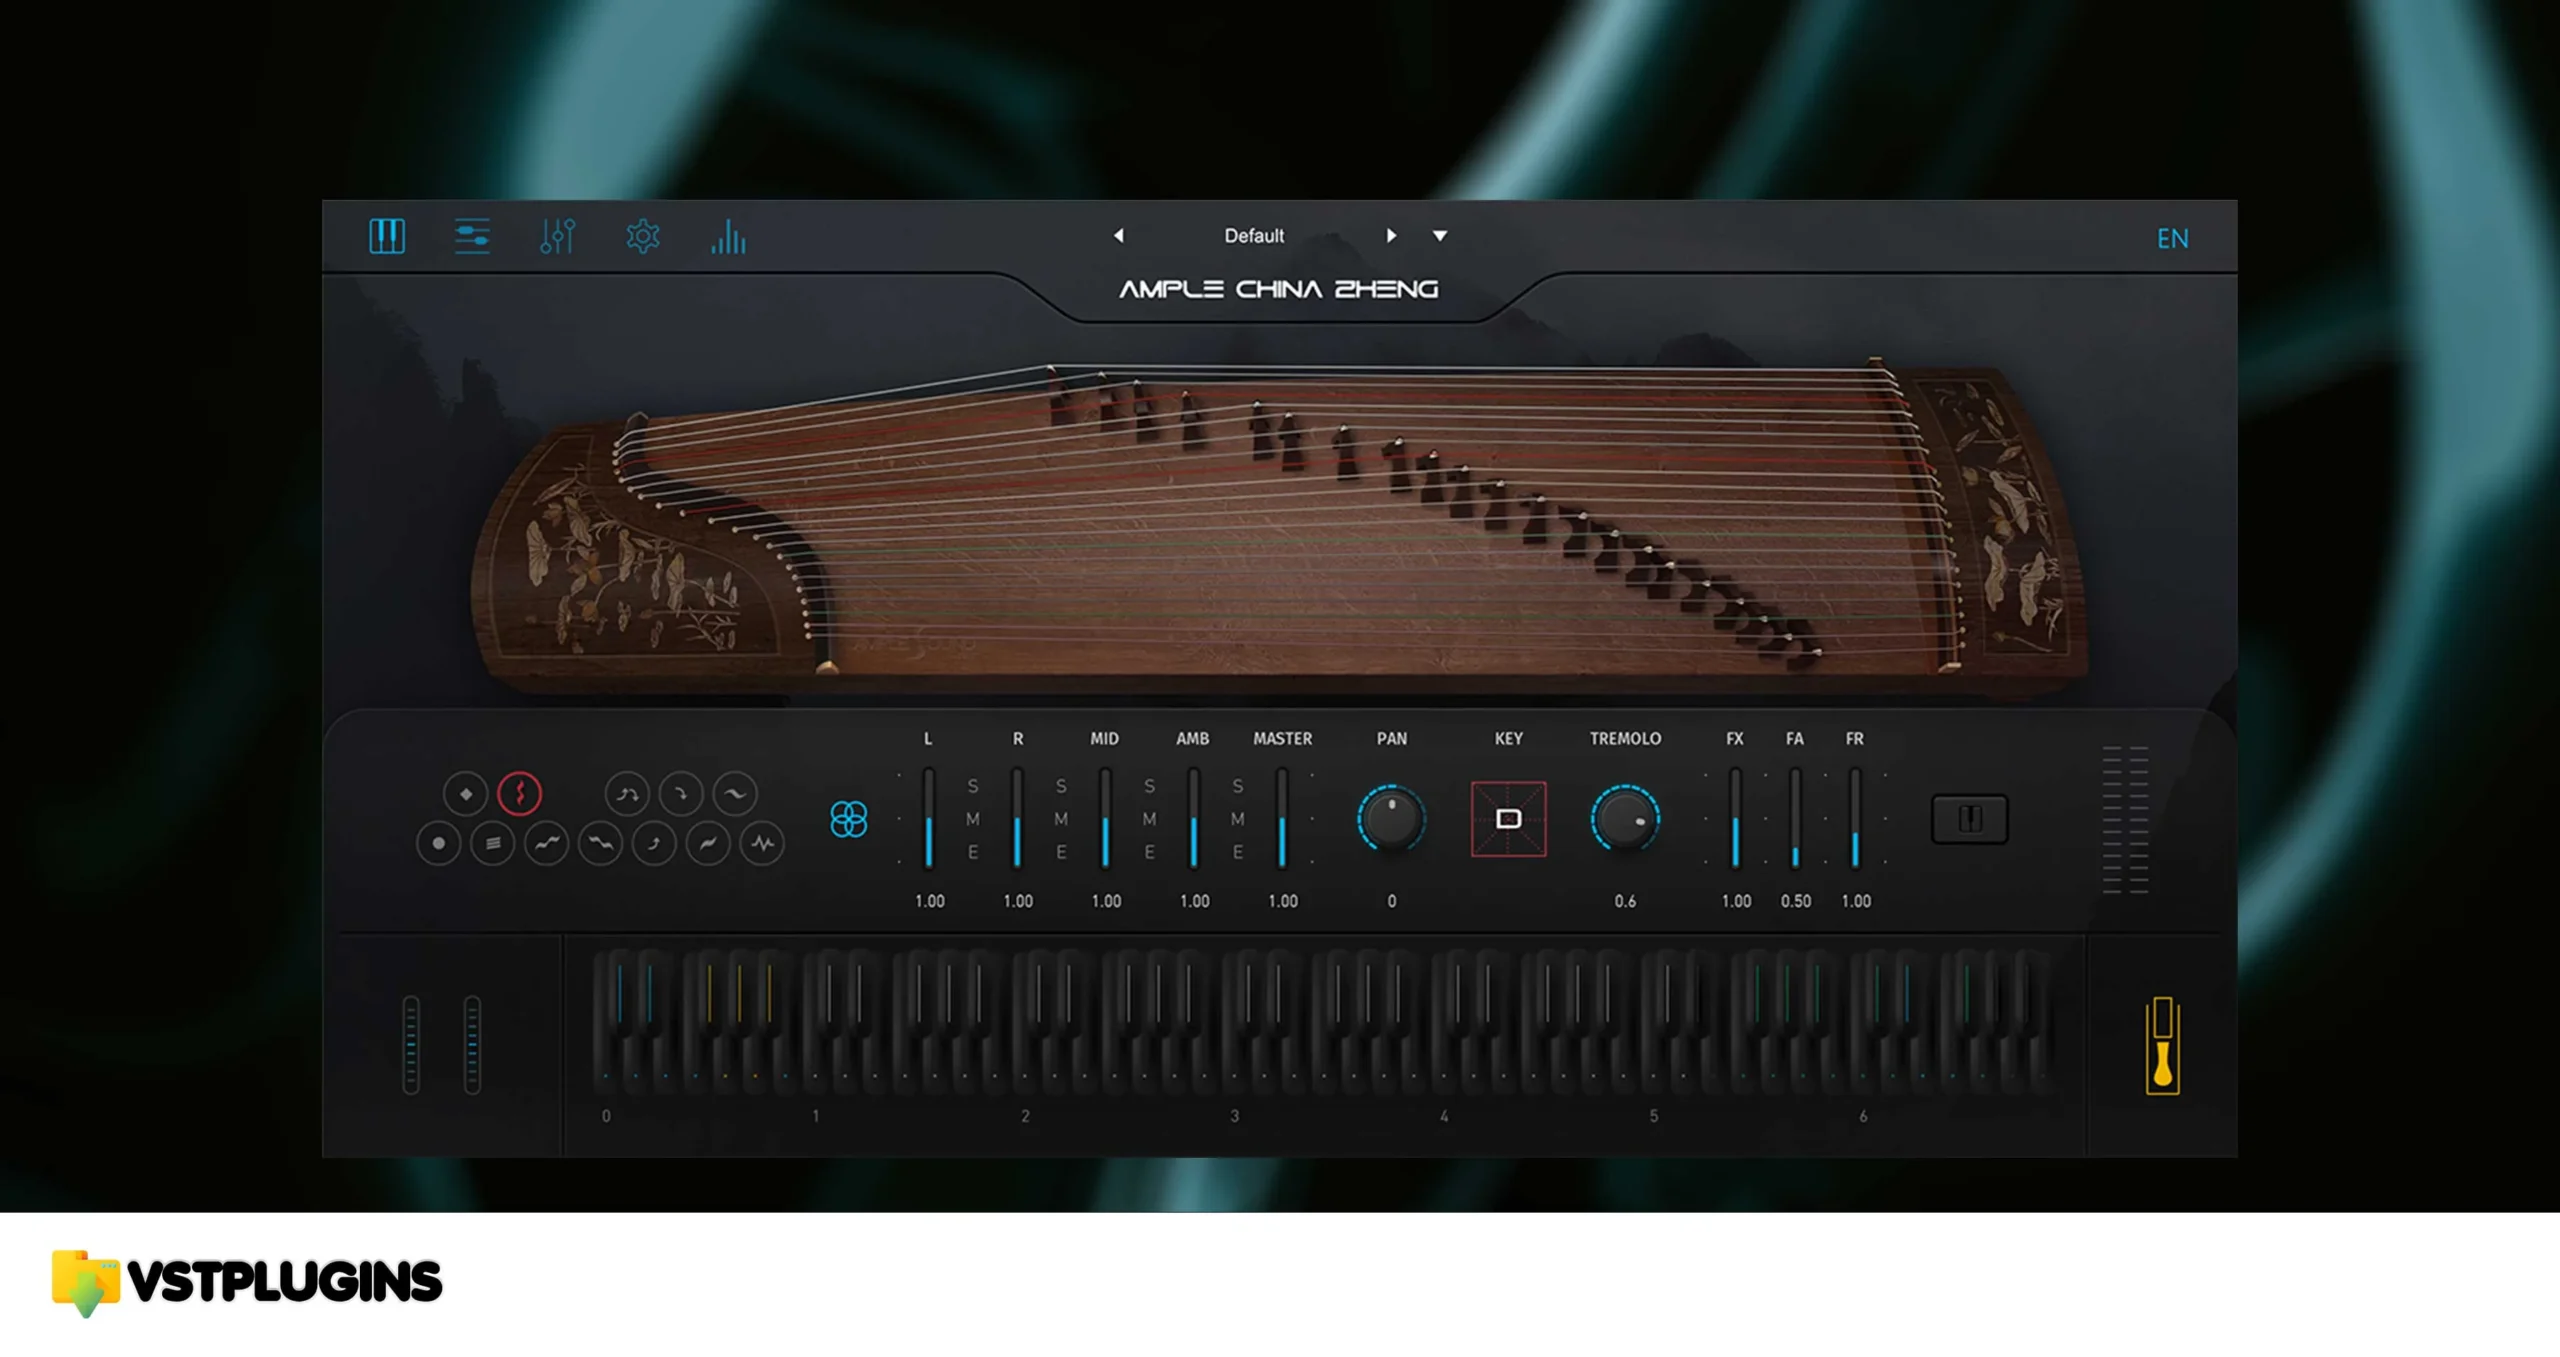The width and height of the screenshot is (2560, 1357).
Task: Click the red KEY selector square
Action: (1508, 819)
